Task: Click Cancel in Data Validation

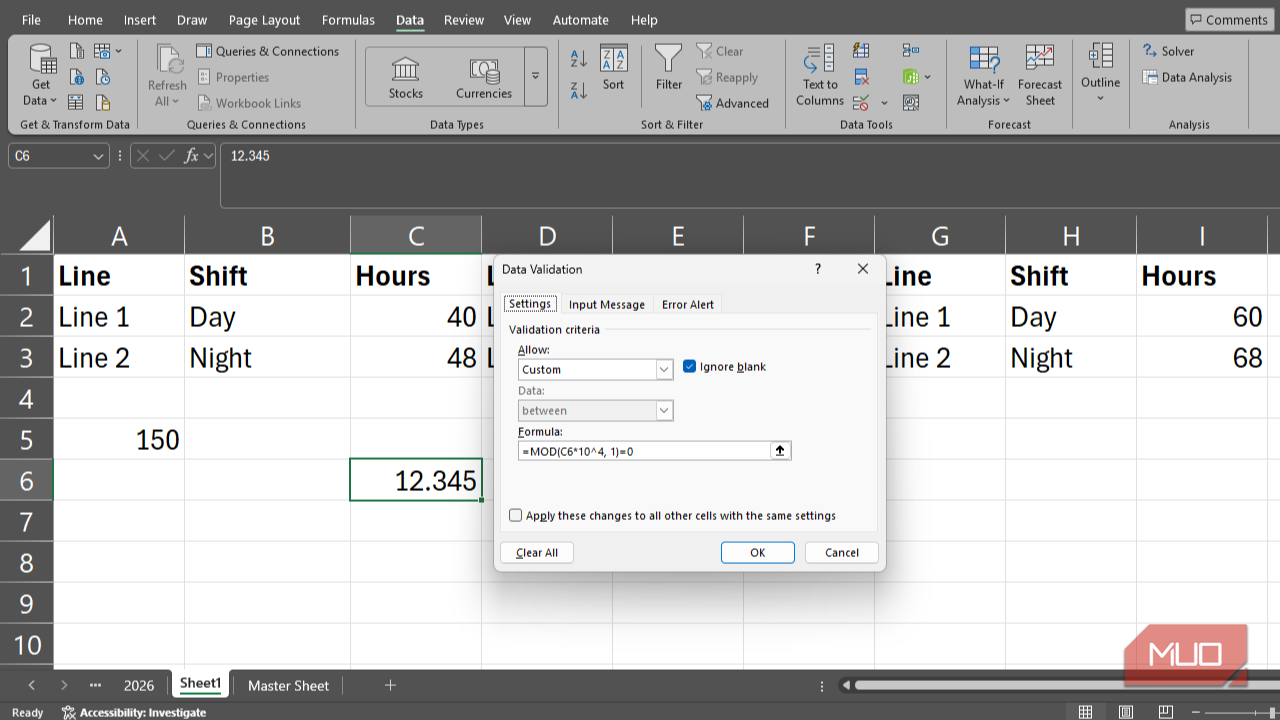Action: pos(842,552)
